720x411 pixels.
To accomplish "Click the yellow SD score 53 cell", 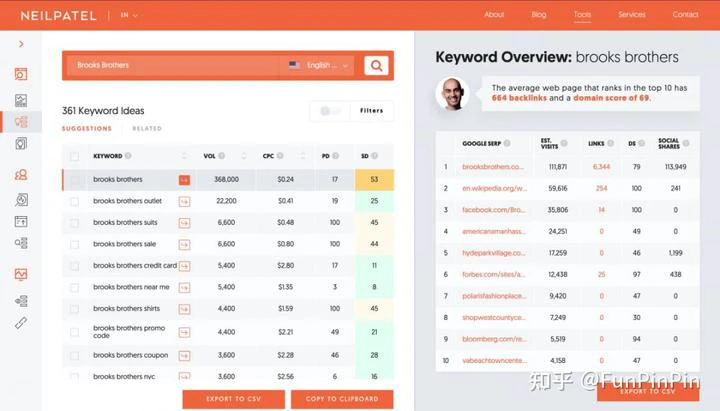I will pyautogui.click(x=374, y=180).
